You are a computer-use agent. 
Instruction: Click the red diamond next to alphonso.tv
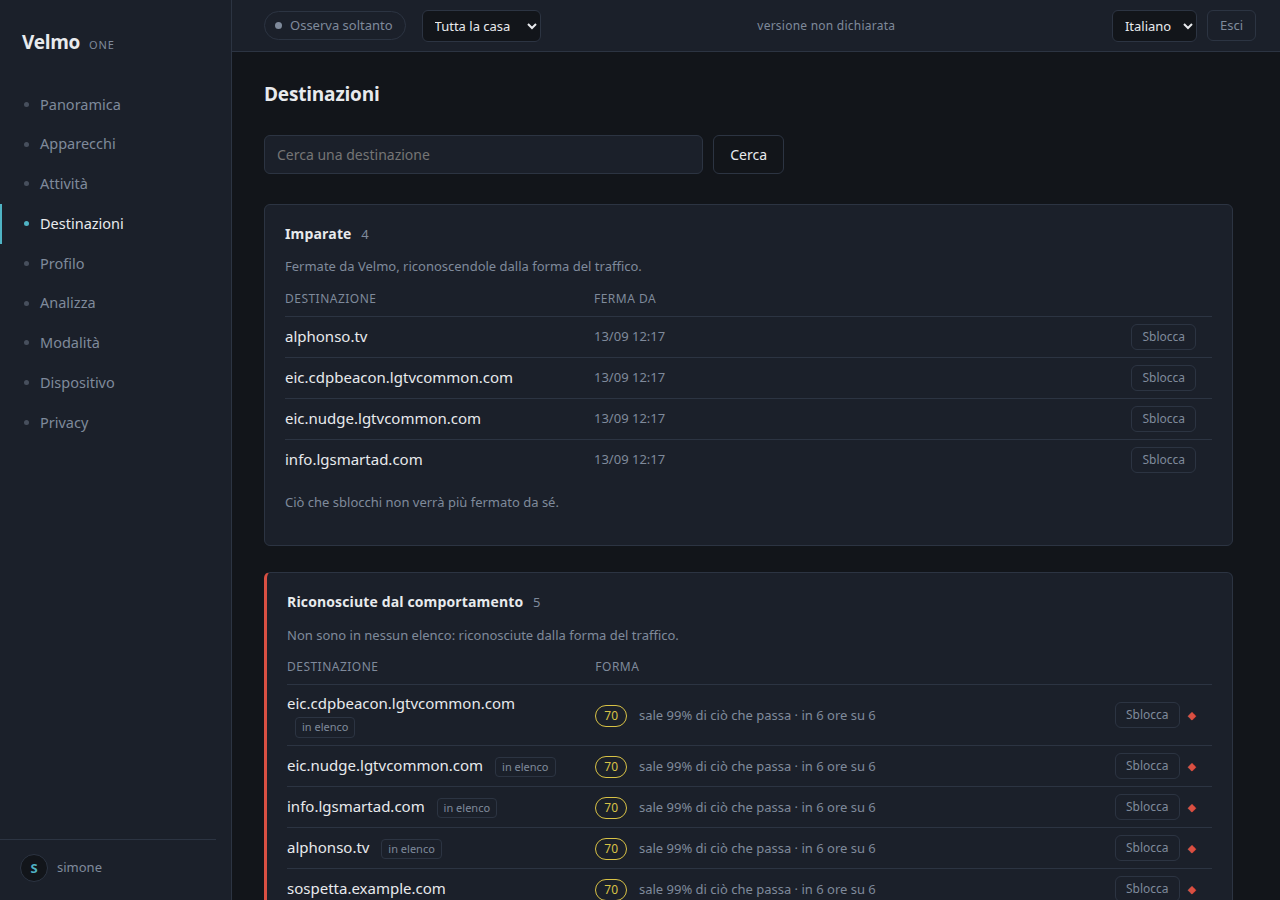[x=1192, y=849]
